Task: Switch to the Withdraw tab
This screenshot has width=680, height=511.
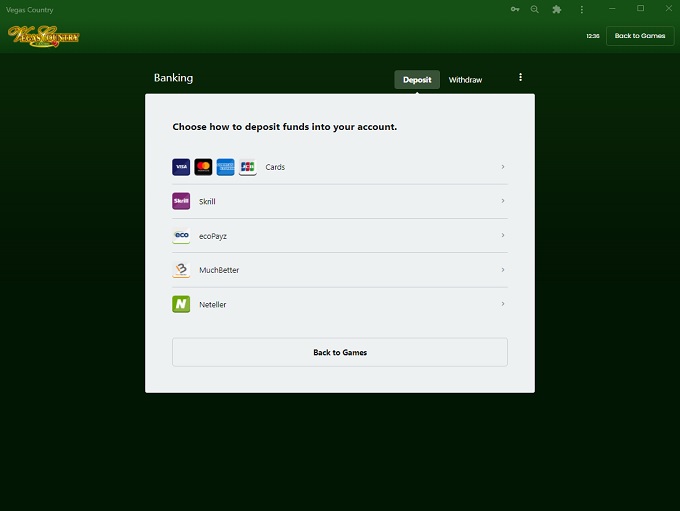Action: point(465,80)
